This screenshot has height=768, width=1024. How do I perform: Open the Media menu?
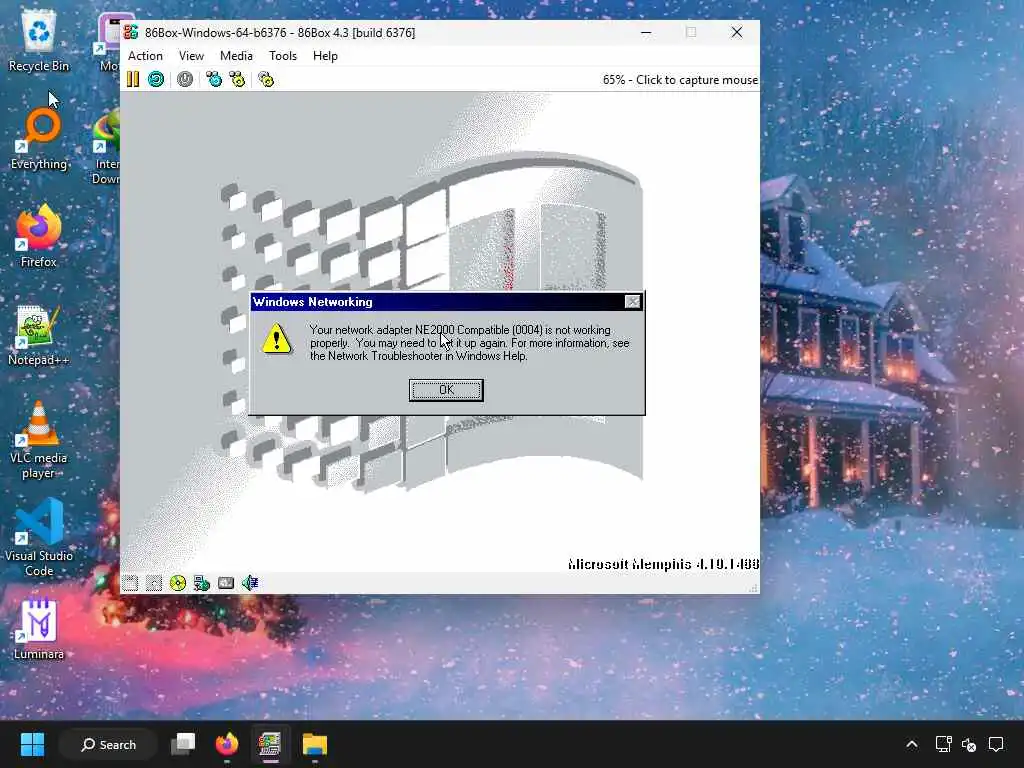(x=236, y=56)
